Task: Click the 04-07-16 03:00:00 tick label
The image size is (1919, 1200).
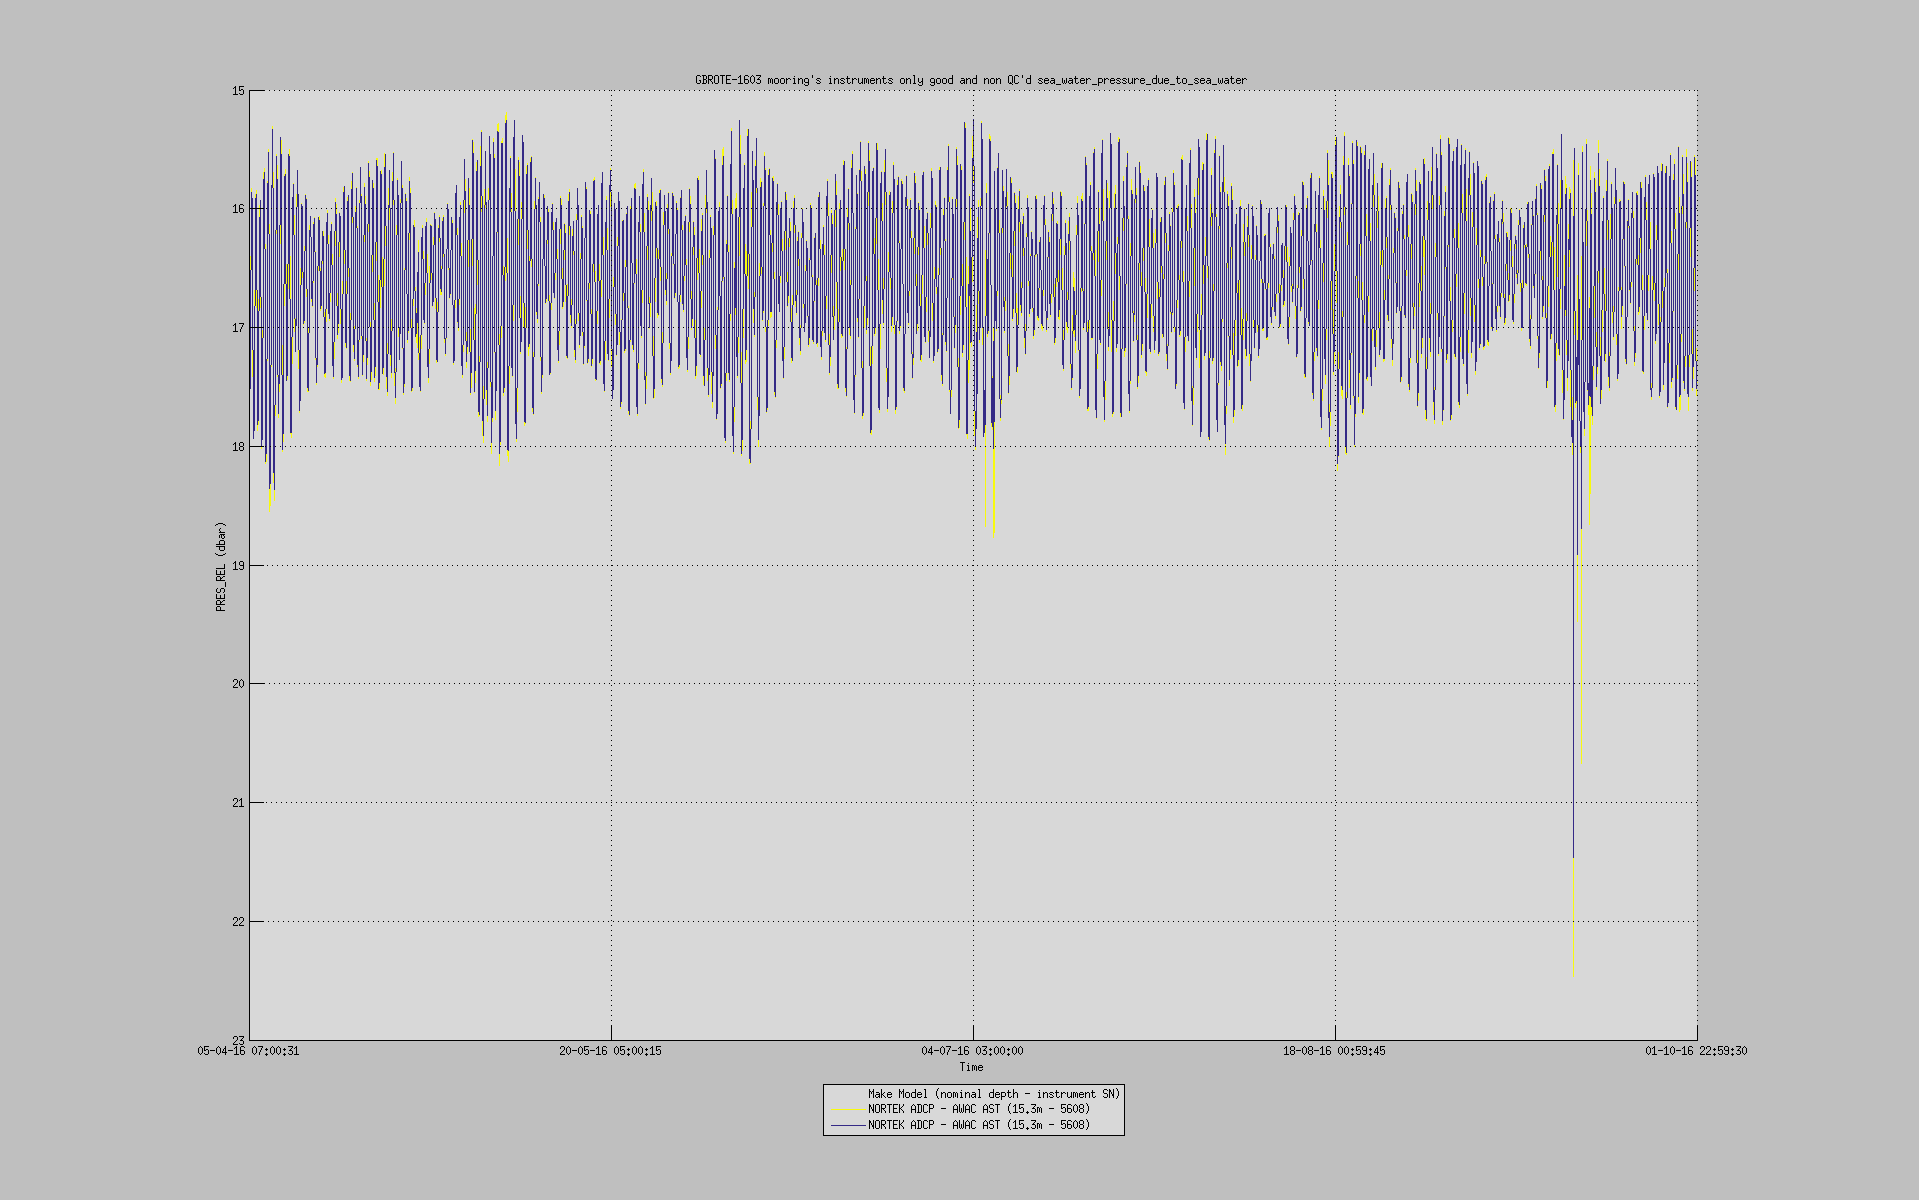Action: click(973, 1051)
